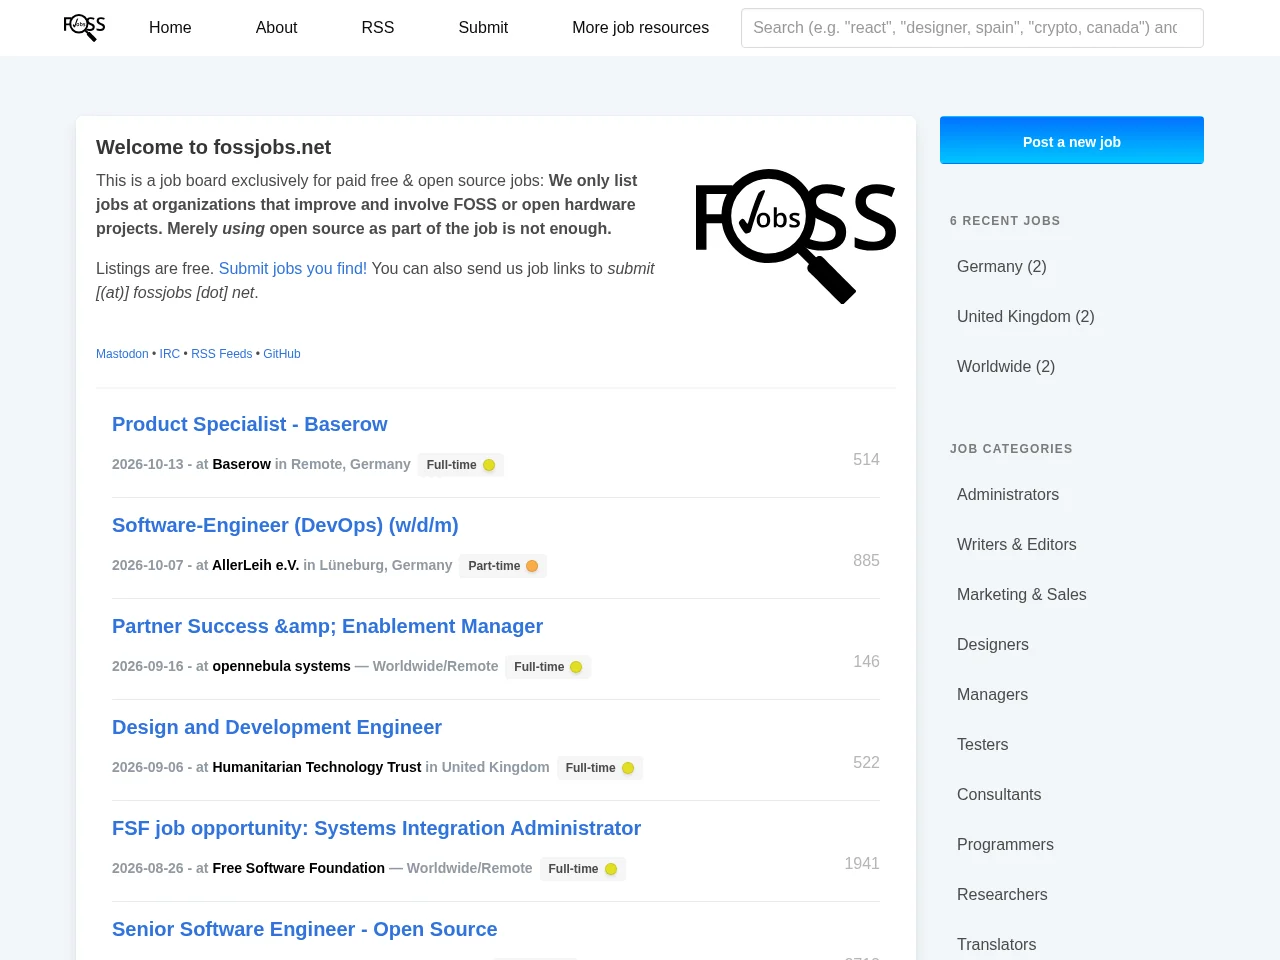Open FSF Systems Integration Administrator listing
The height and width of the screenshot is (960, 1280).
tap(376, 828)
